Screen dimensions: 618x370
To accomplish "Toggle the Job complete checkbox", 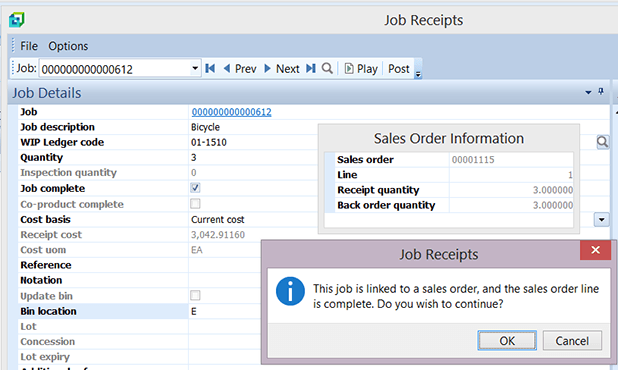I will pos(195,188).
